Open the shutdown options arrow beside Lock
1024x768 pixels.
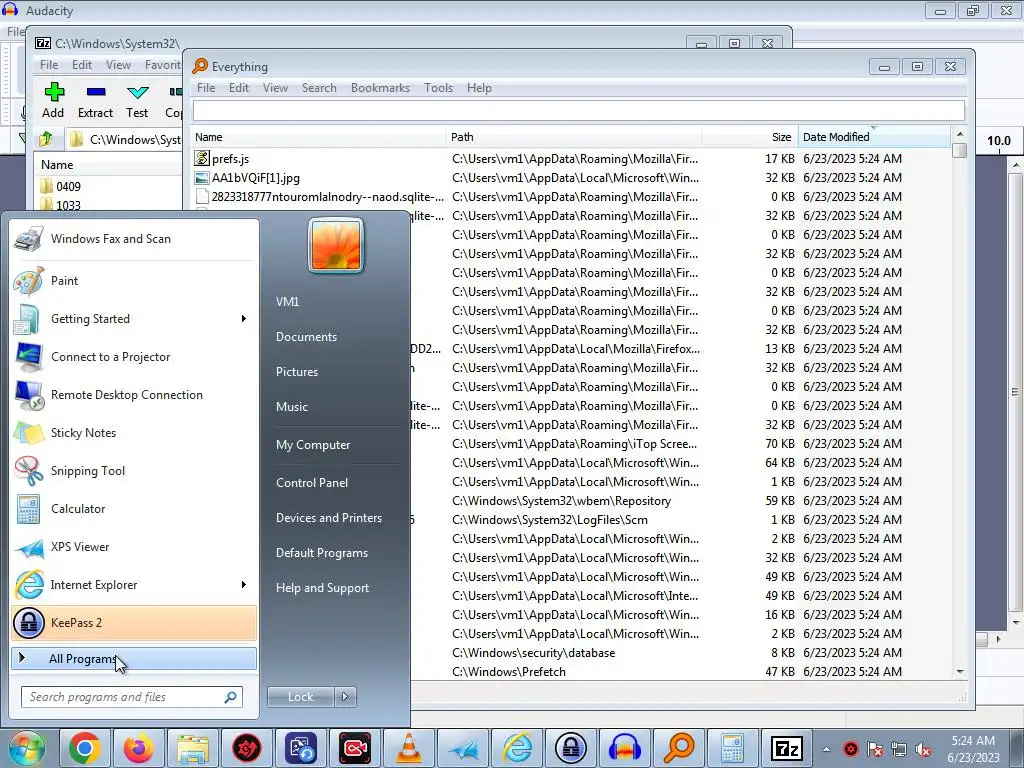point(345,697)
